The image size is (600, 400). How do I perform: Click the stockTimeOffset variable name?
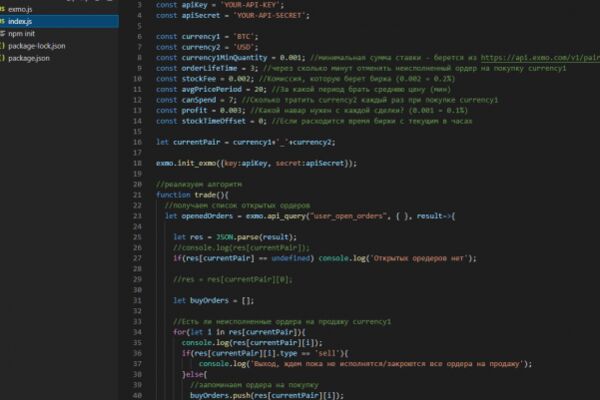pos(214,121)
